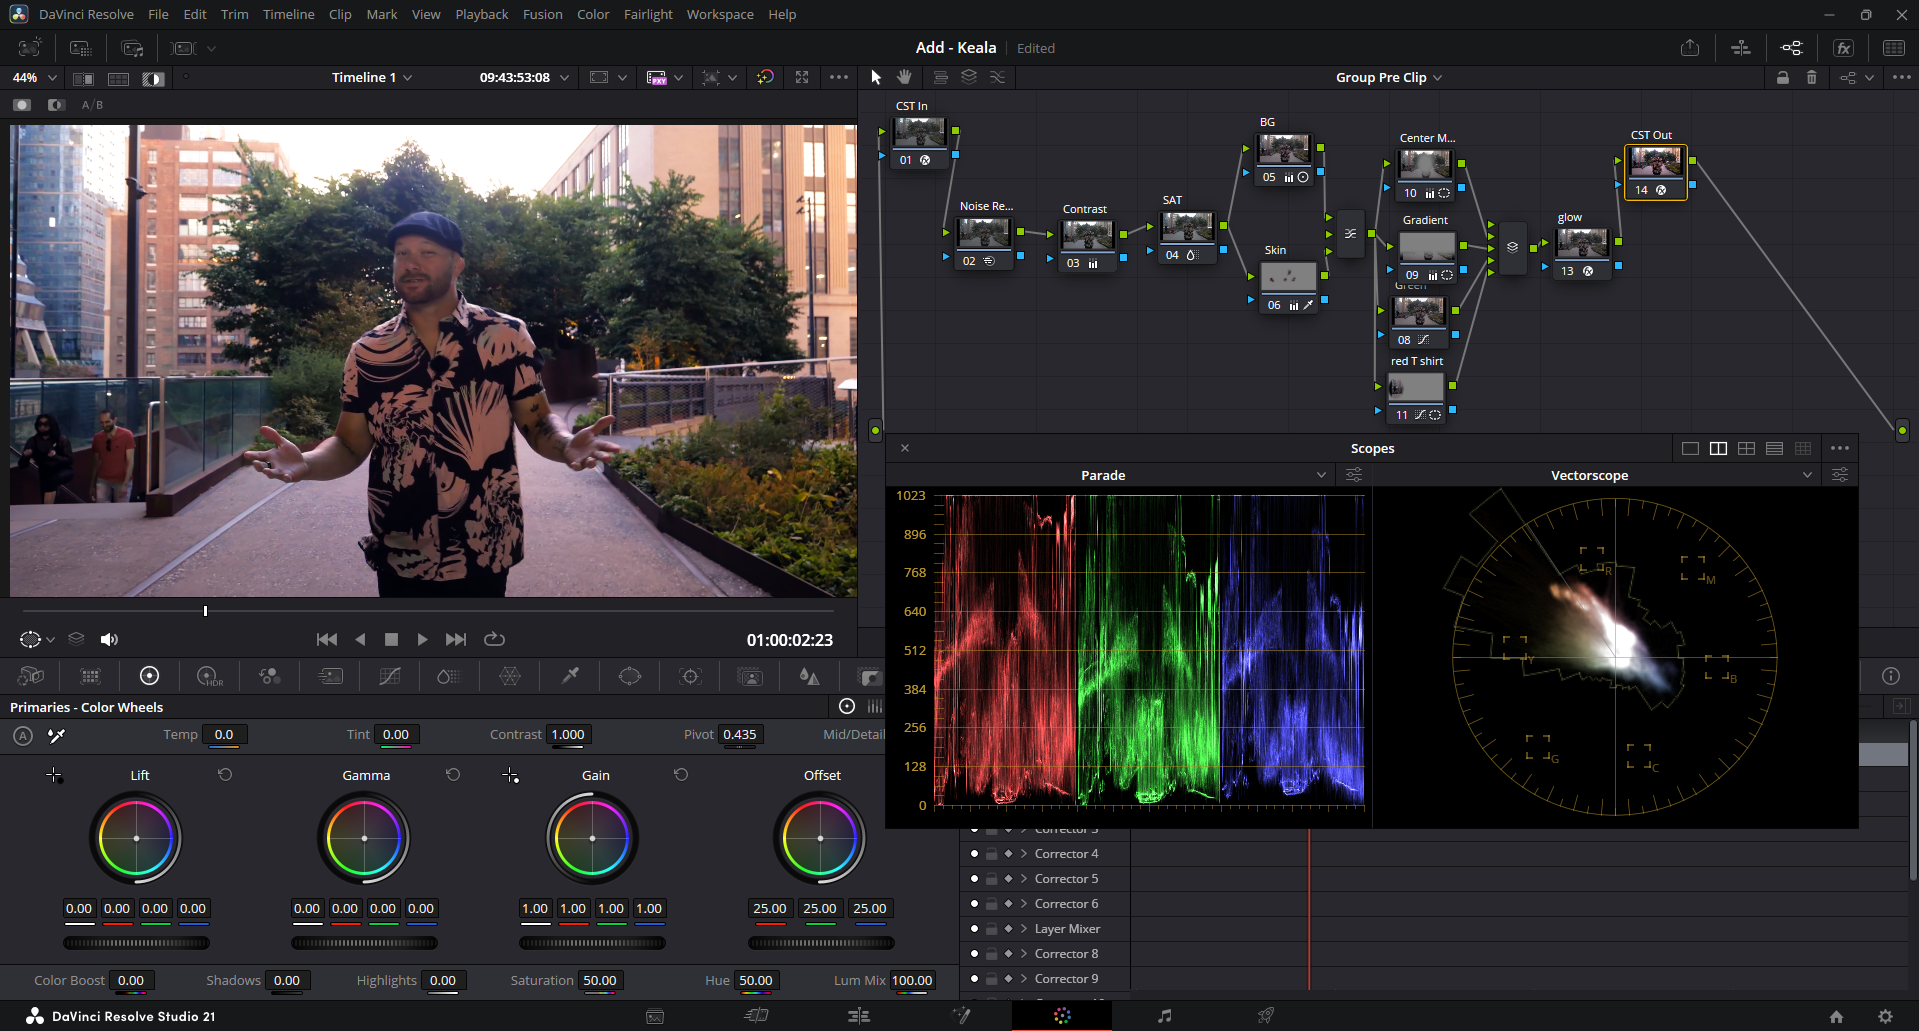
Task: Open the Fusion page from bottom bar
Action: [961, 1016]
